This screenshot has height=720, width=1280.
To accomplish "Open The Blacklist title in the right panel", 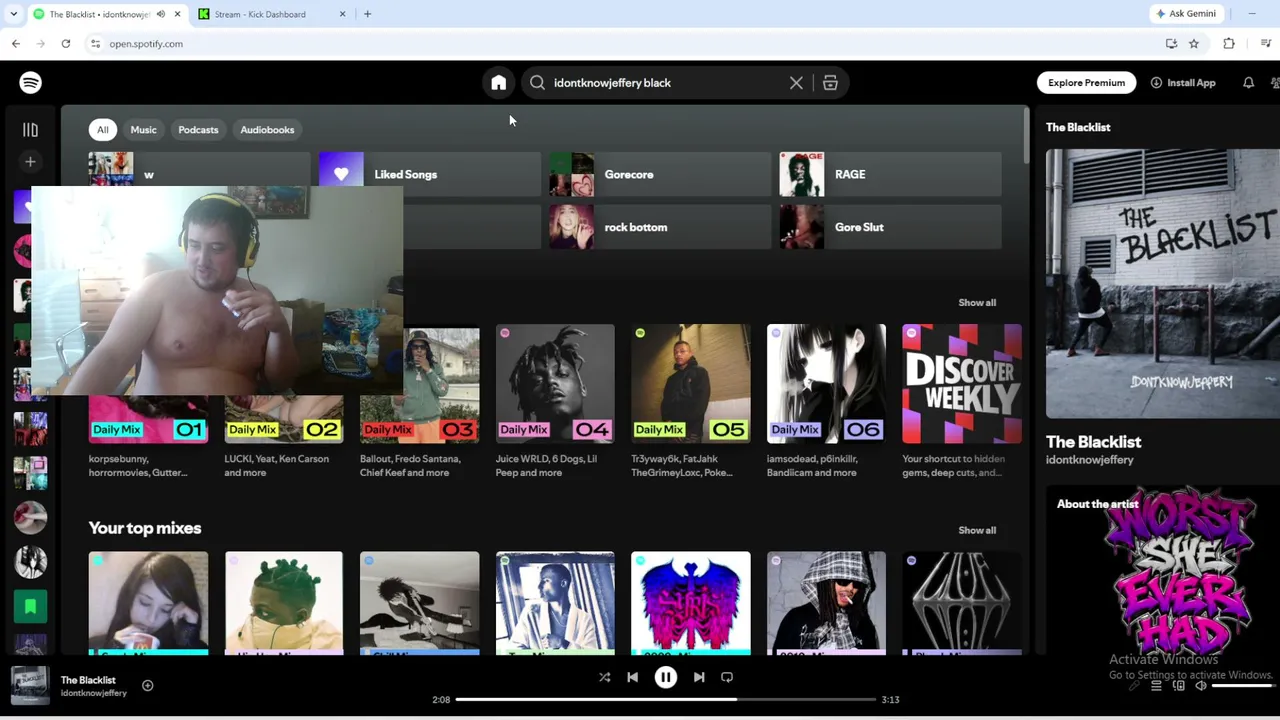I will coord(1093,442).
